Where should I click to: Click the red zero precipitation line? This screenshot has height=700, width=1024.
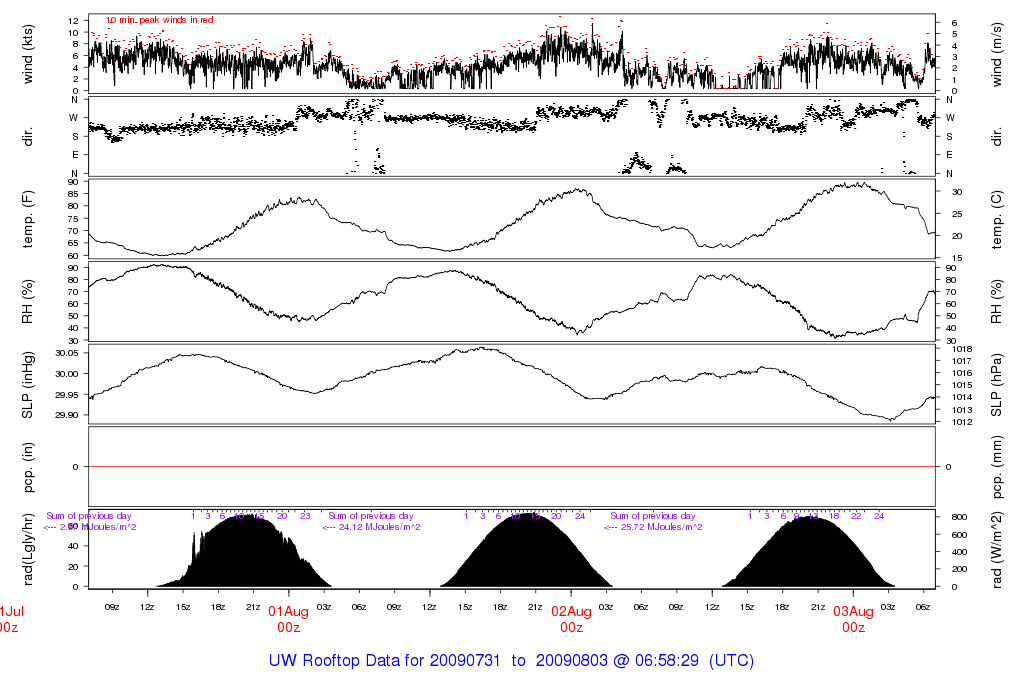tap(512, 466)
